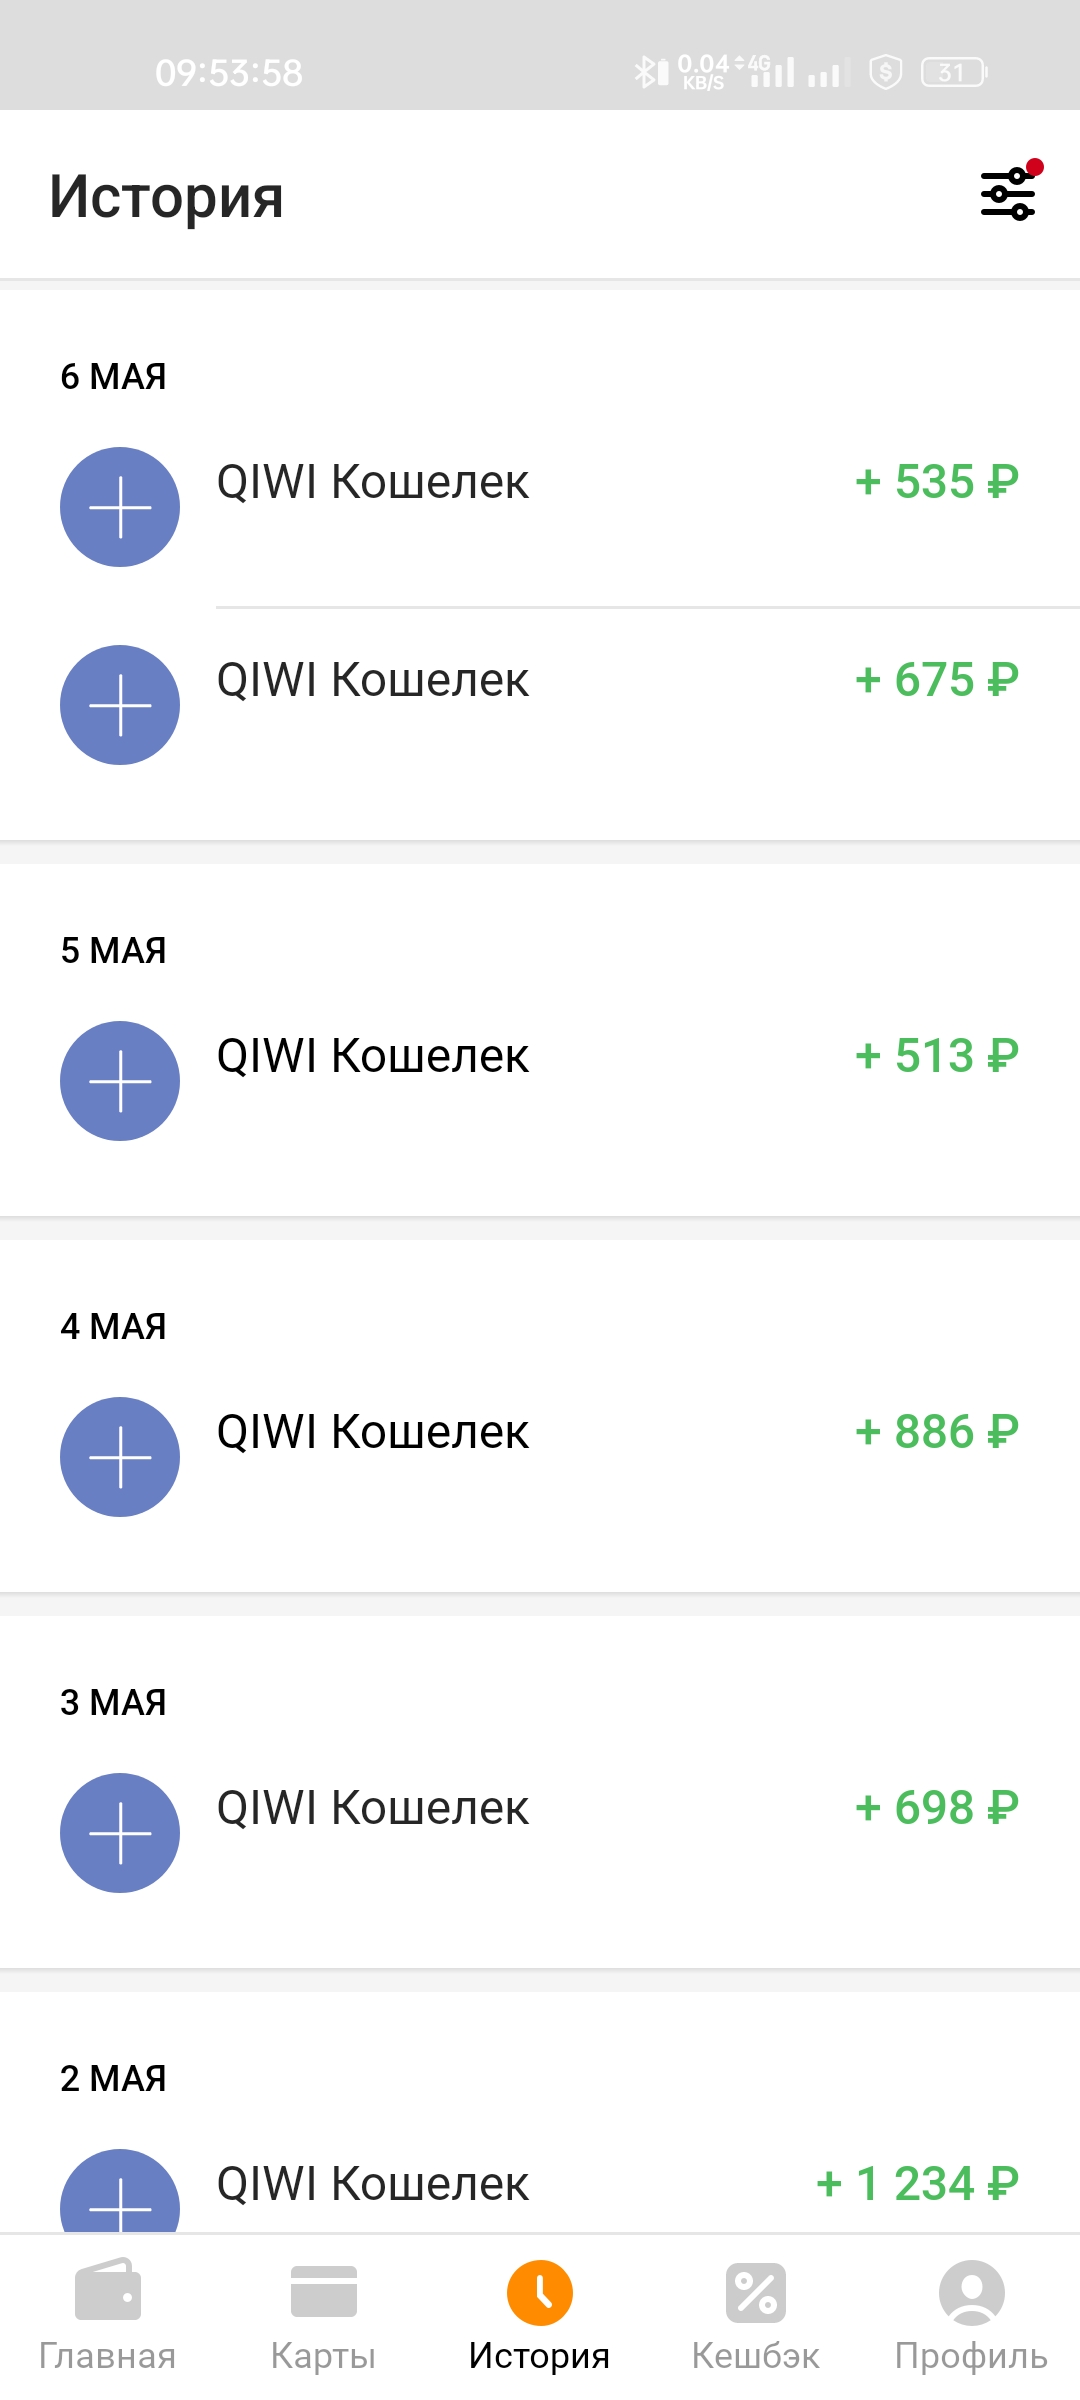Go to the Профиль tab

tap(971, 2315)
